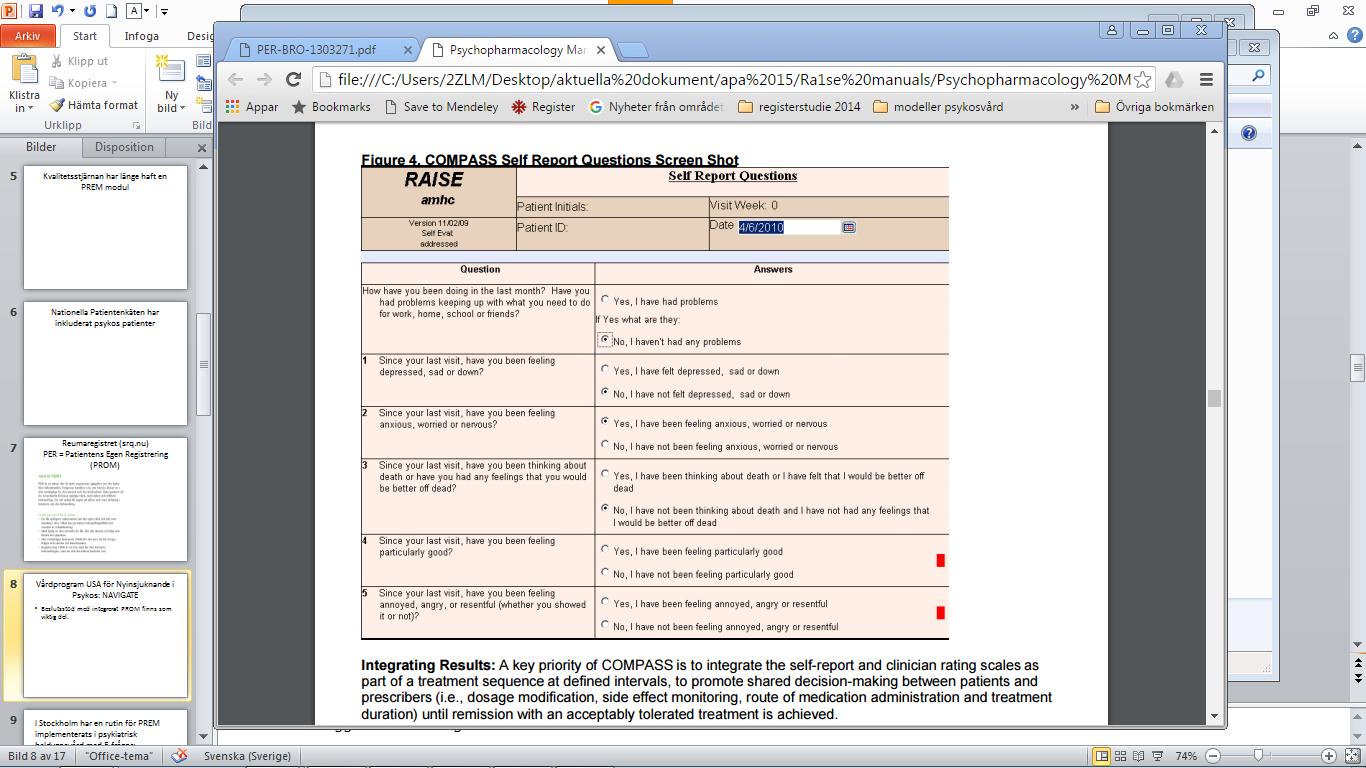Click Chrome's forward arrow
Image resolution: width=1366 pixels, height=768 pixels.
point(264,79)
